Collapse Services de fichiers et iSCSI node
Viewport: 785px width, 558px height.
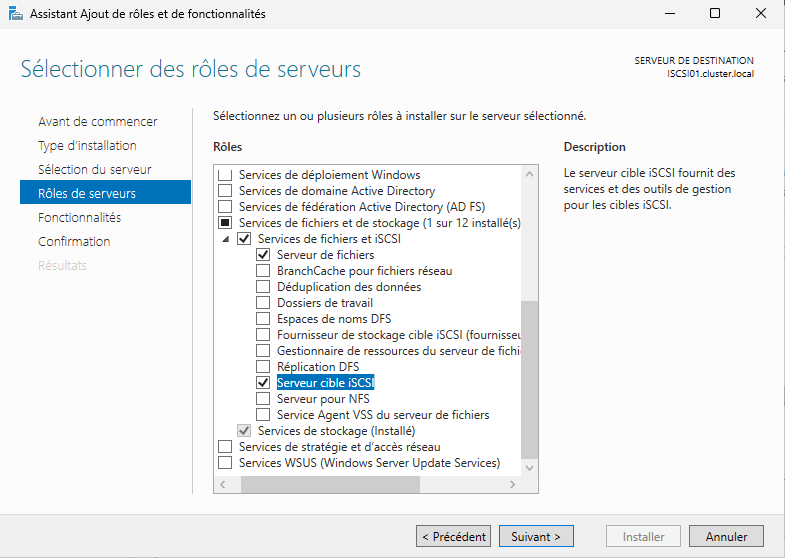(225, 239)
